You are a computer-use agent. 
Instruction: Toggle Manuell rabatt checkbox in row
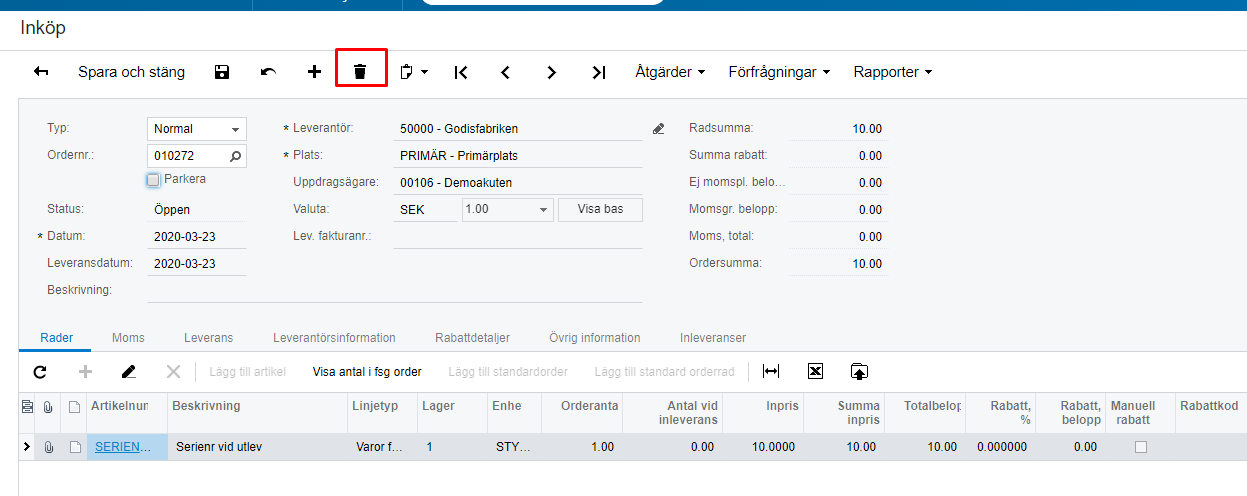1140,447
